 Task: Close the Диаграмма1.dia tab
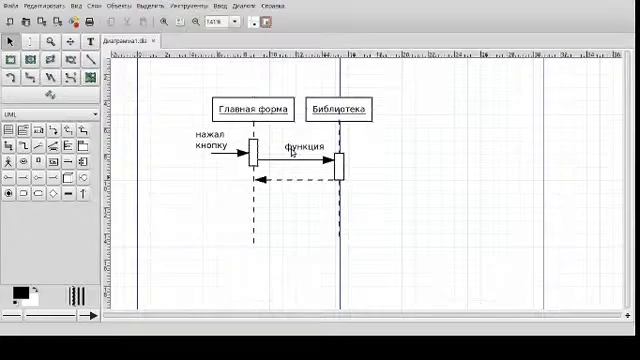pos(153,41)
